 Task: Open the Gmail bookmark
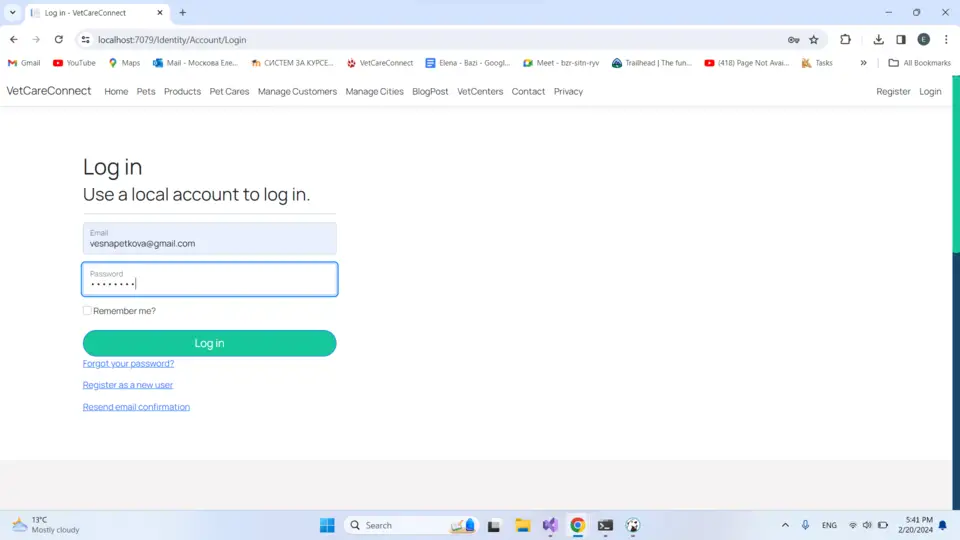tap(24, 63)
